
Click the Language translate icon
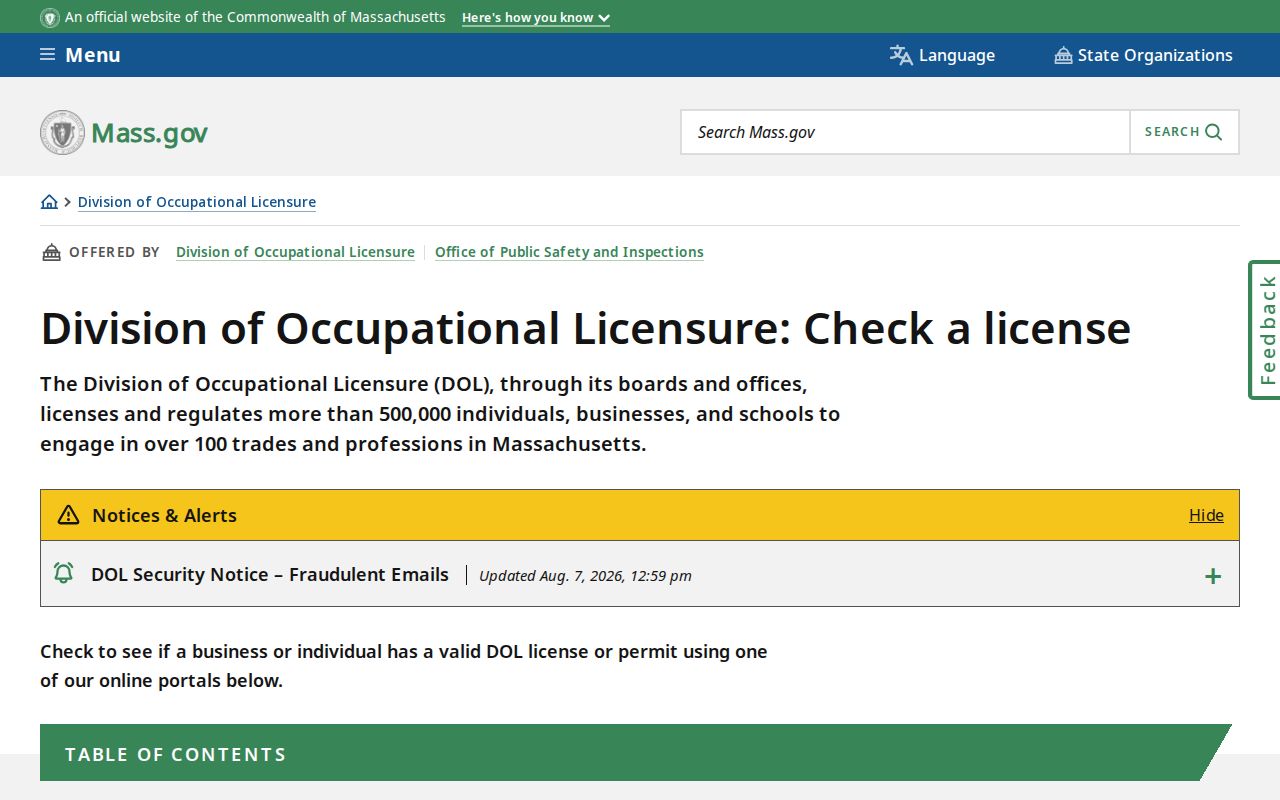pyautogui.click(x=901, y=55)
